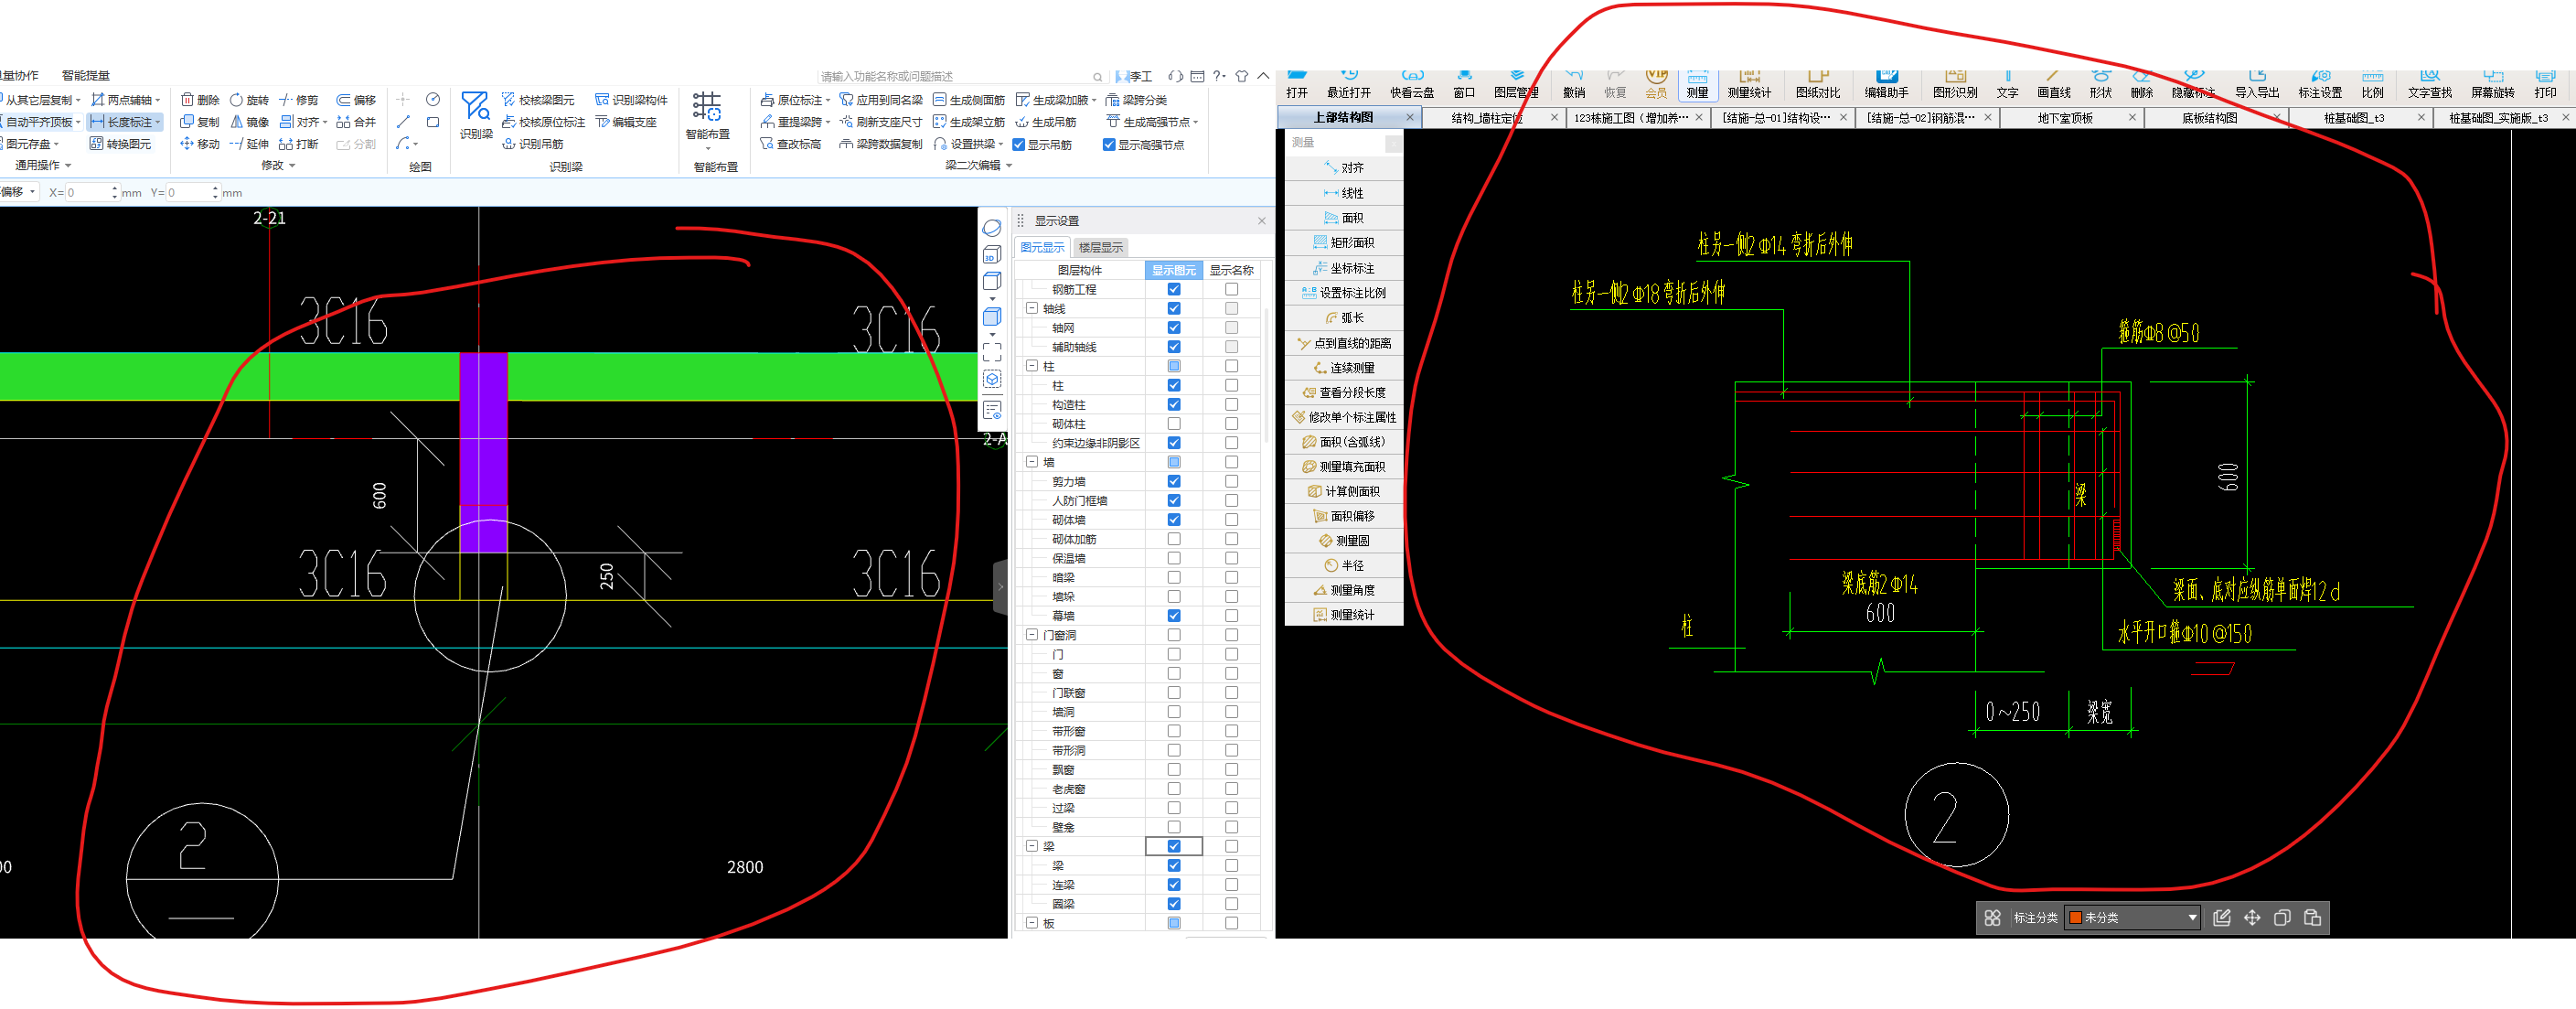Click the 打断 break tool
This screenshot has height=1009, width=2576.
pyautogui.click(x=298, y=144)
